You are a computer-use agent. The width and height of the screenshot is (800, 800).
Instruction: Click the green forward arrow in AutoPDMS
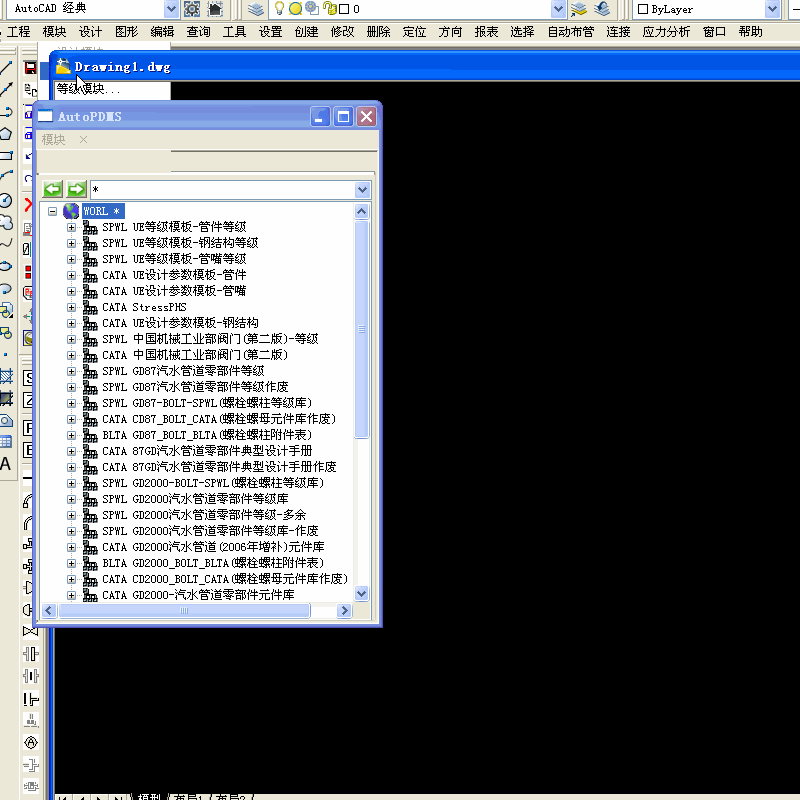click(77, 189)
